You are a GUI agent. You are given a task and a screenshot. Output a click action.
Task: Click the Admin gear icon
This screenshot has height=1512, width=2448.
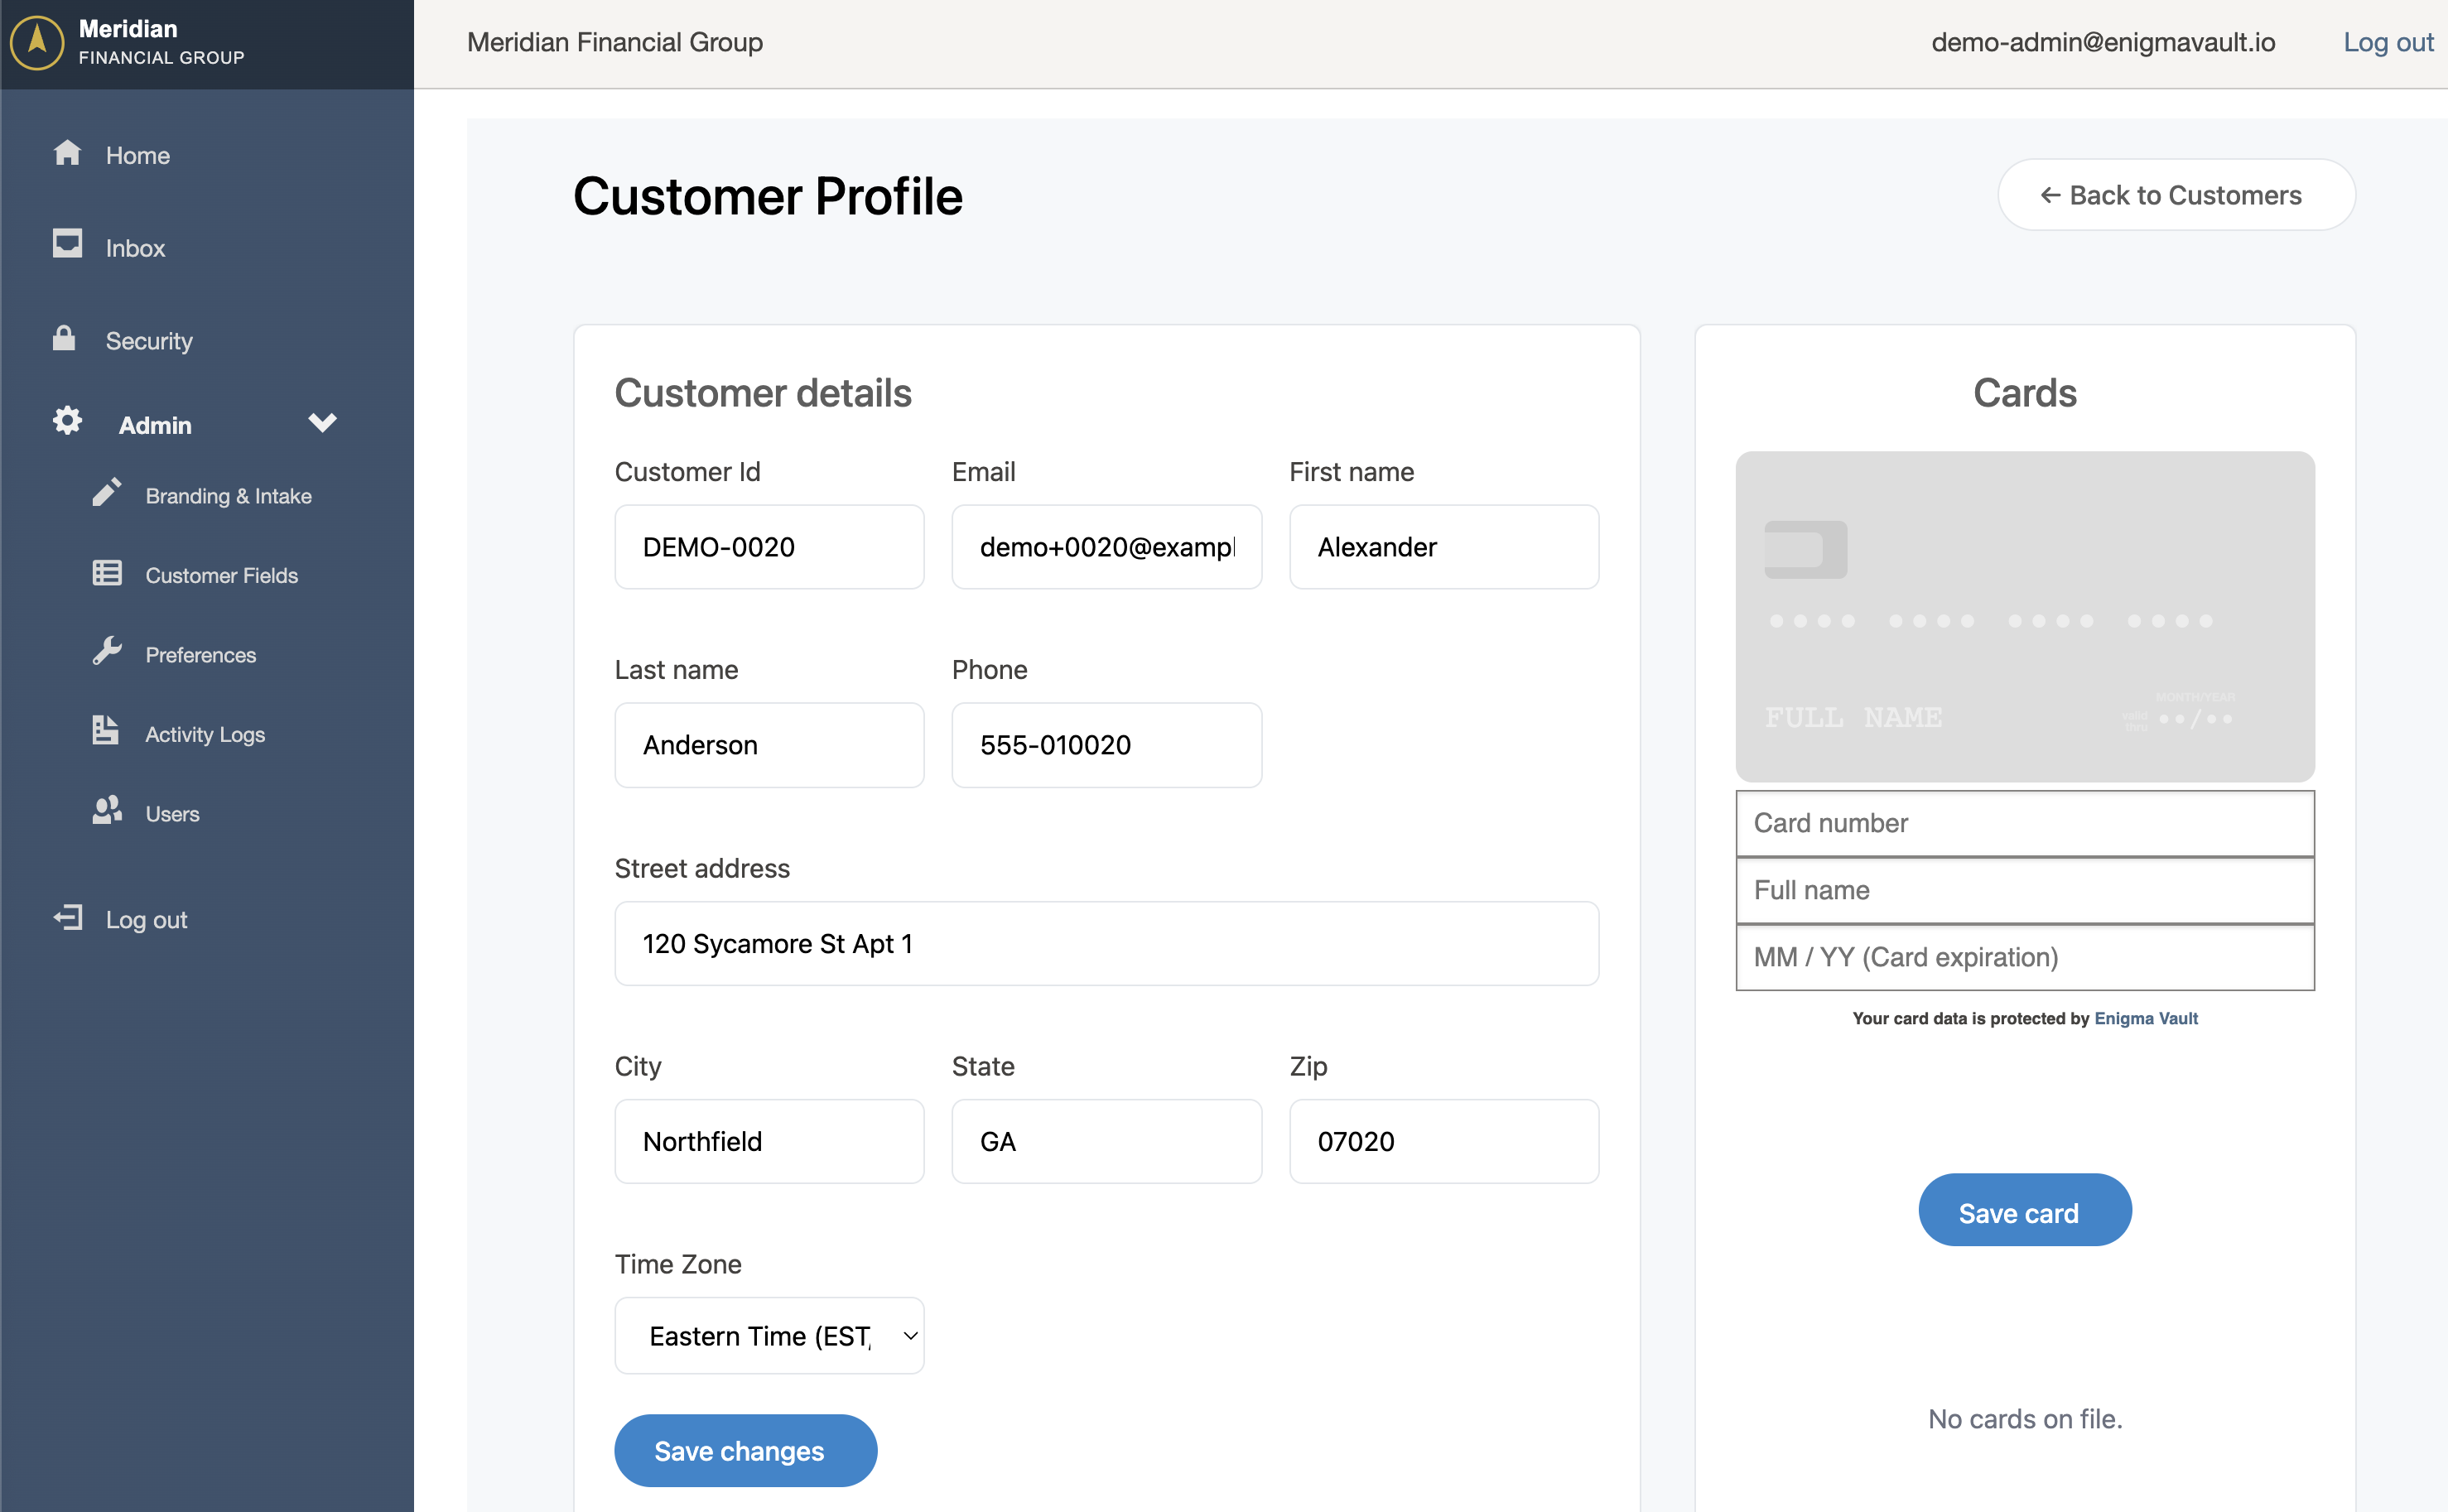66,421
